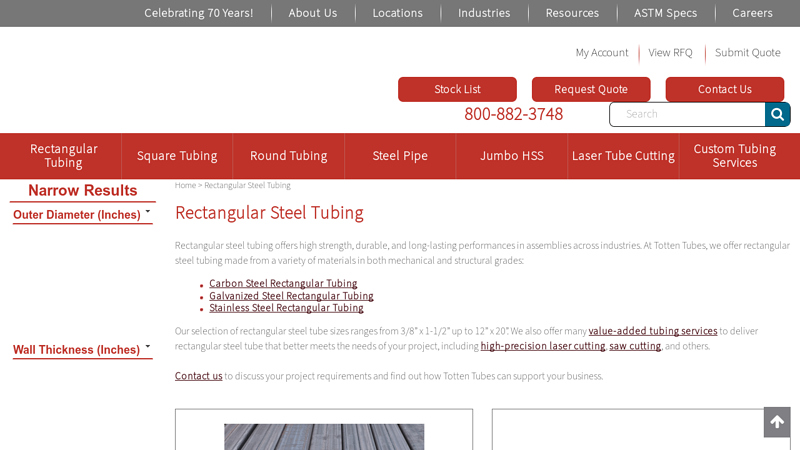Screen dimensions: 800x450
Task: Follow high-precision laser cutting link
Action: tap(543, 346)
